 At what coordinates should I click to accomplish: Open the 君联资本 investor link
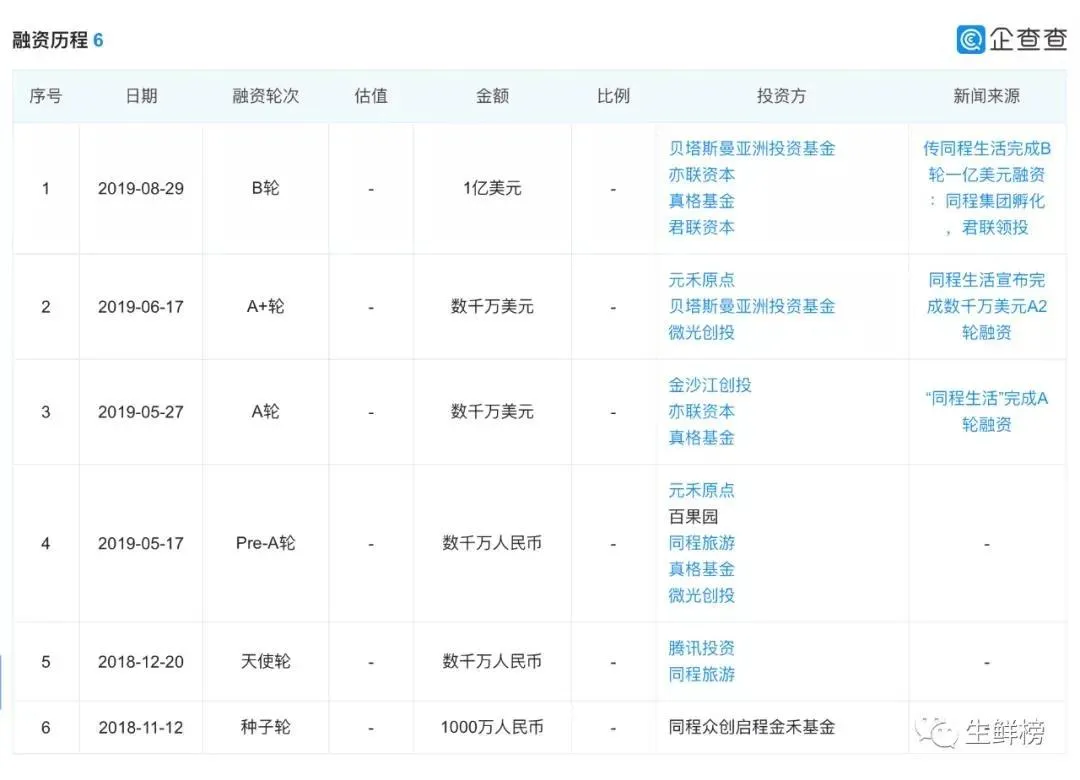[x=701, y=227]
